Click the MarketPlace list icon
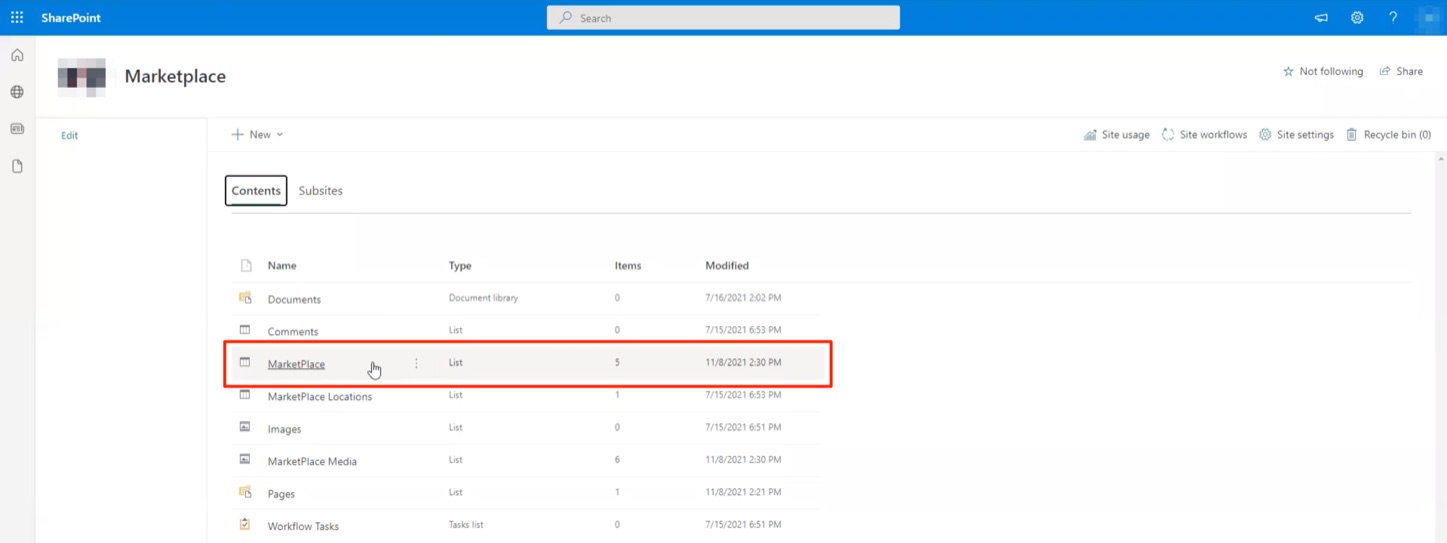1447x543 pixels. pos(245,362)
